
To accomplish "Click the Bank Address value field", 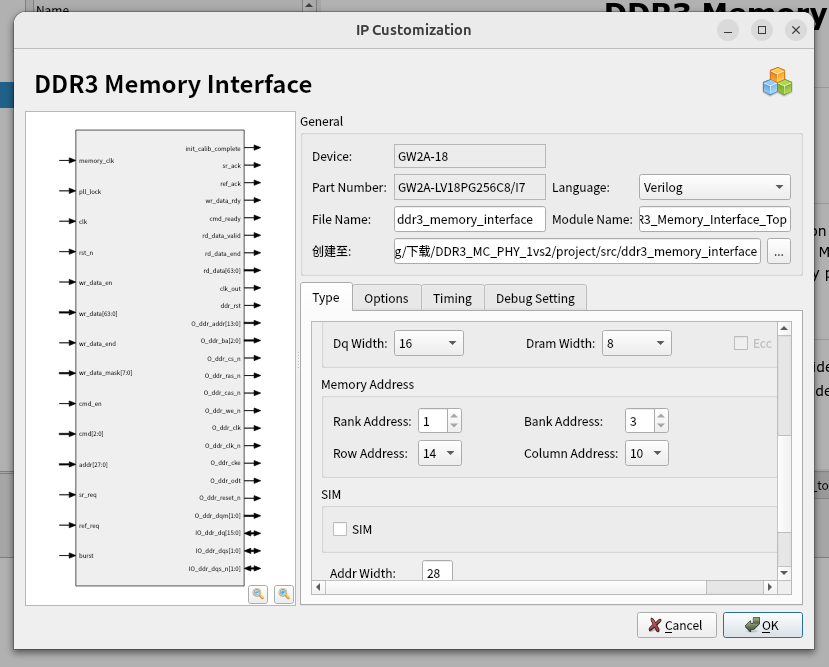I will tap(640, 421).
